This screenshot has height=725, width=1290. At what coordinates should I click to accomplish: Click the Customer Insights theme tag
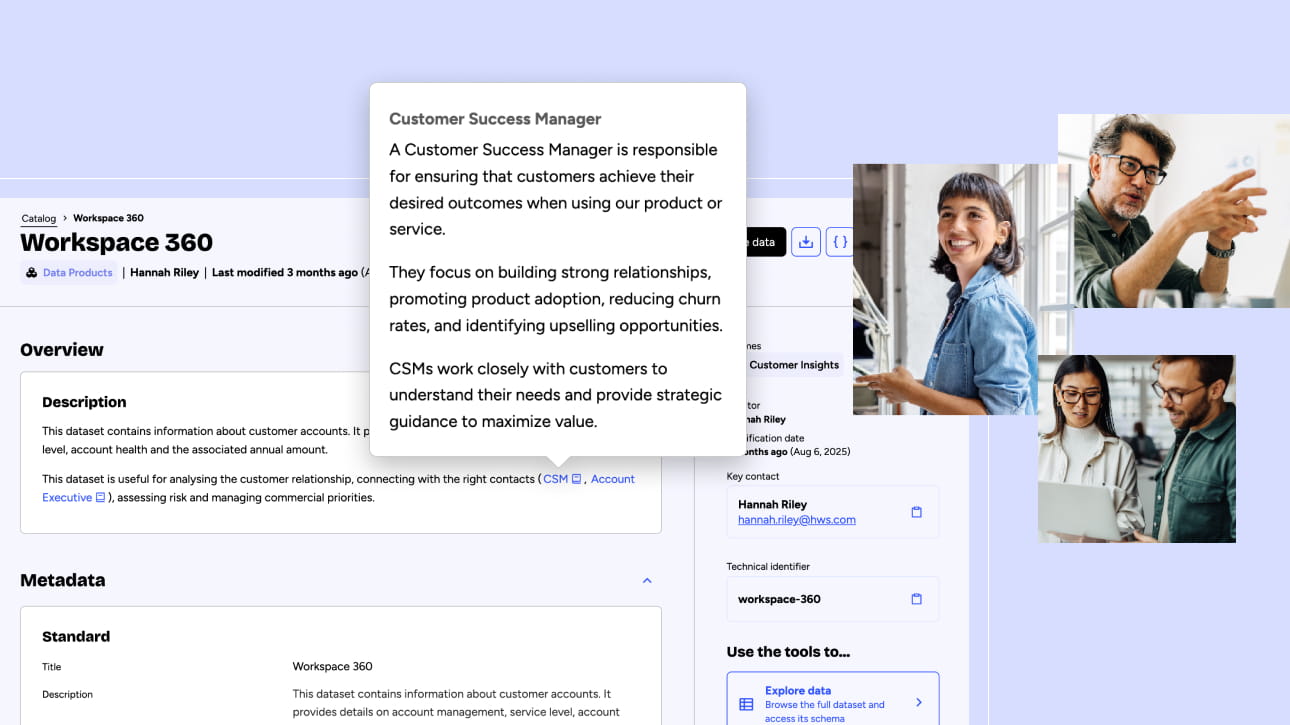coord(794,365)
